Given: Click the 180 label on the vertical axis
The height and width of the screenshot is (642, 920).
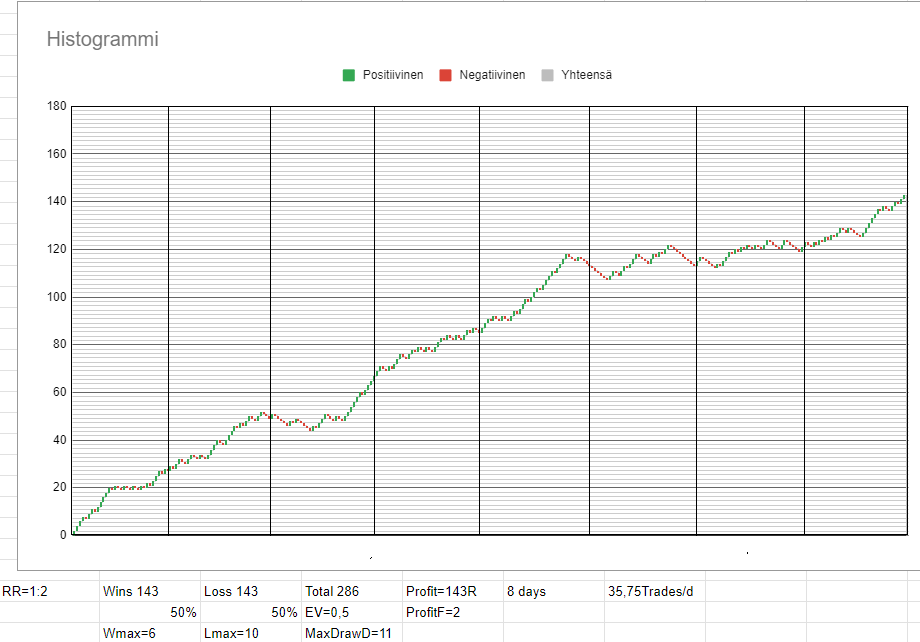Looking at the screenshot, I should coord(56,106).
